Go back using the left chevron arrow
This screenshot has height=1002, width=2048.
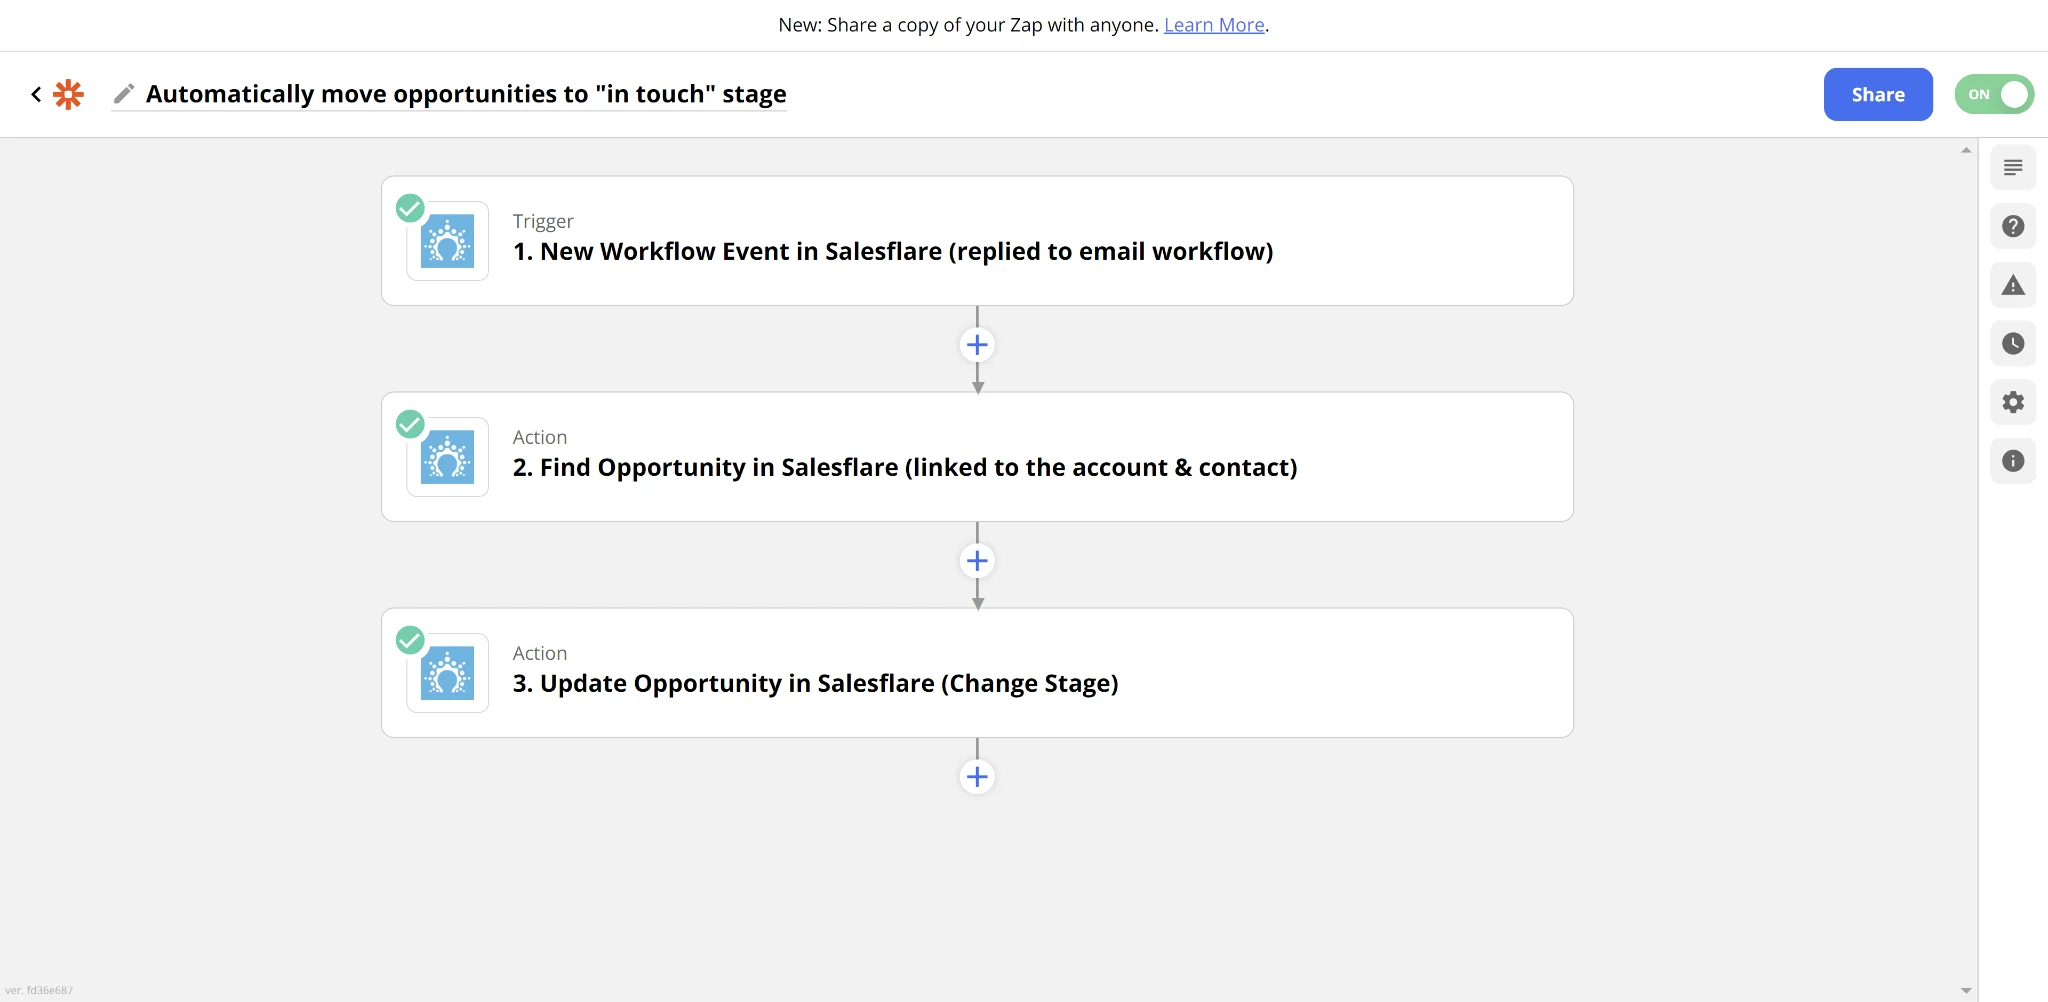click(36, 94)
